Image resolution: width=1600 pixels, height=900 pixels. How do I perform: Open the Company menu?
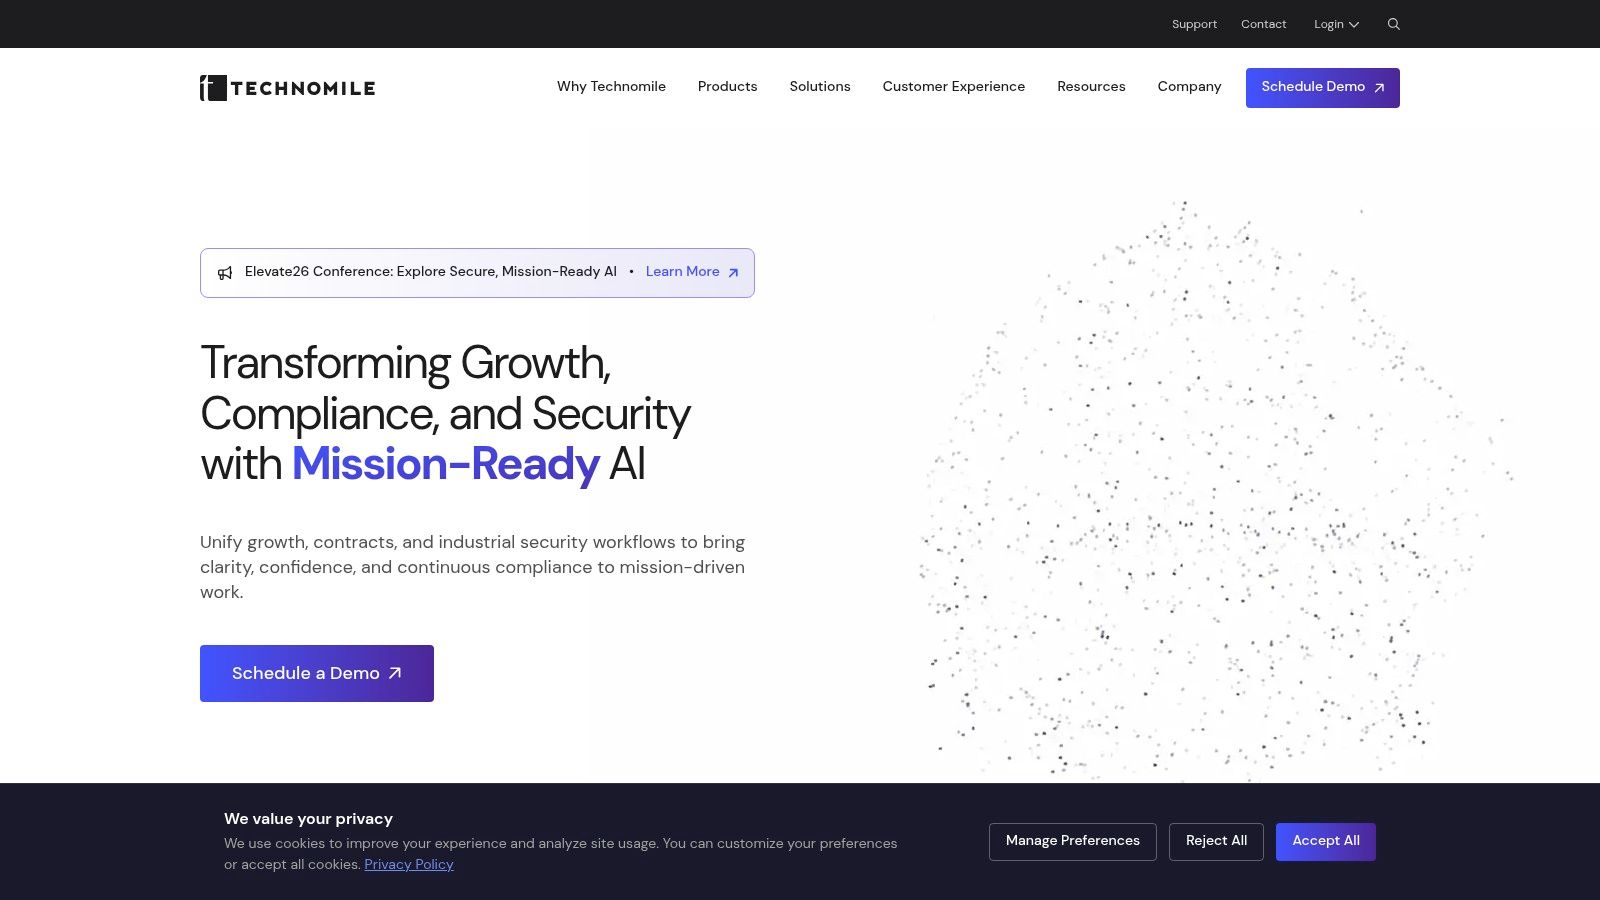(x=1189, y=87)
